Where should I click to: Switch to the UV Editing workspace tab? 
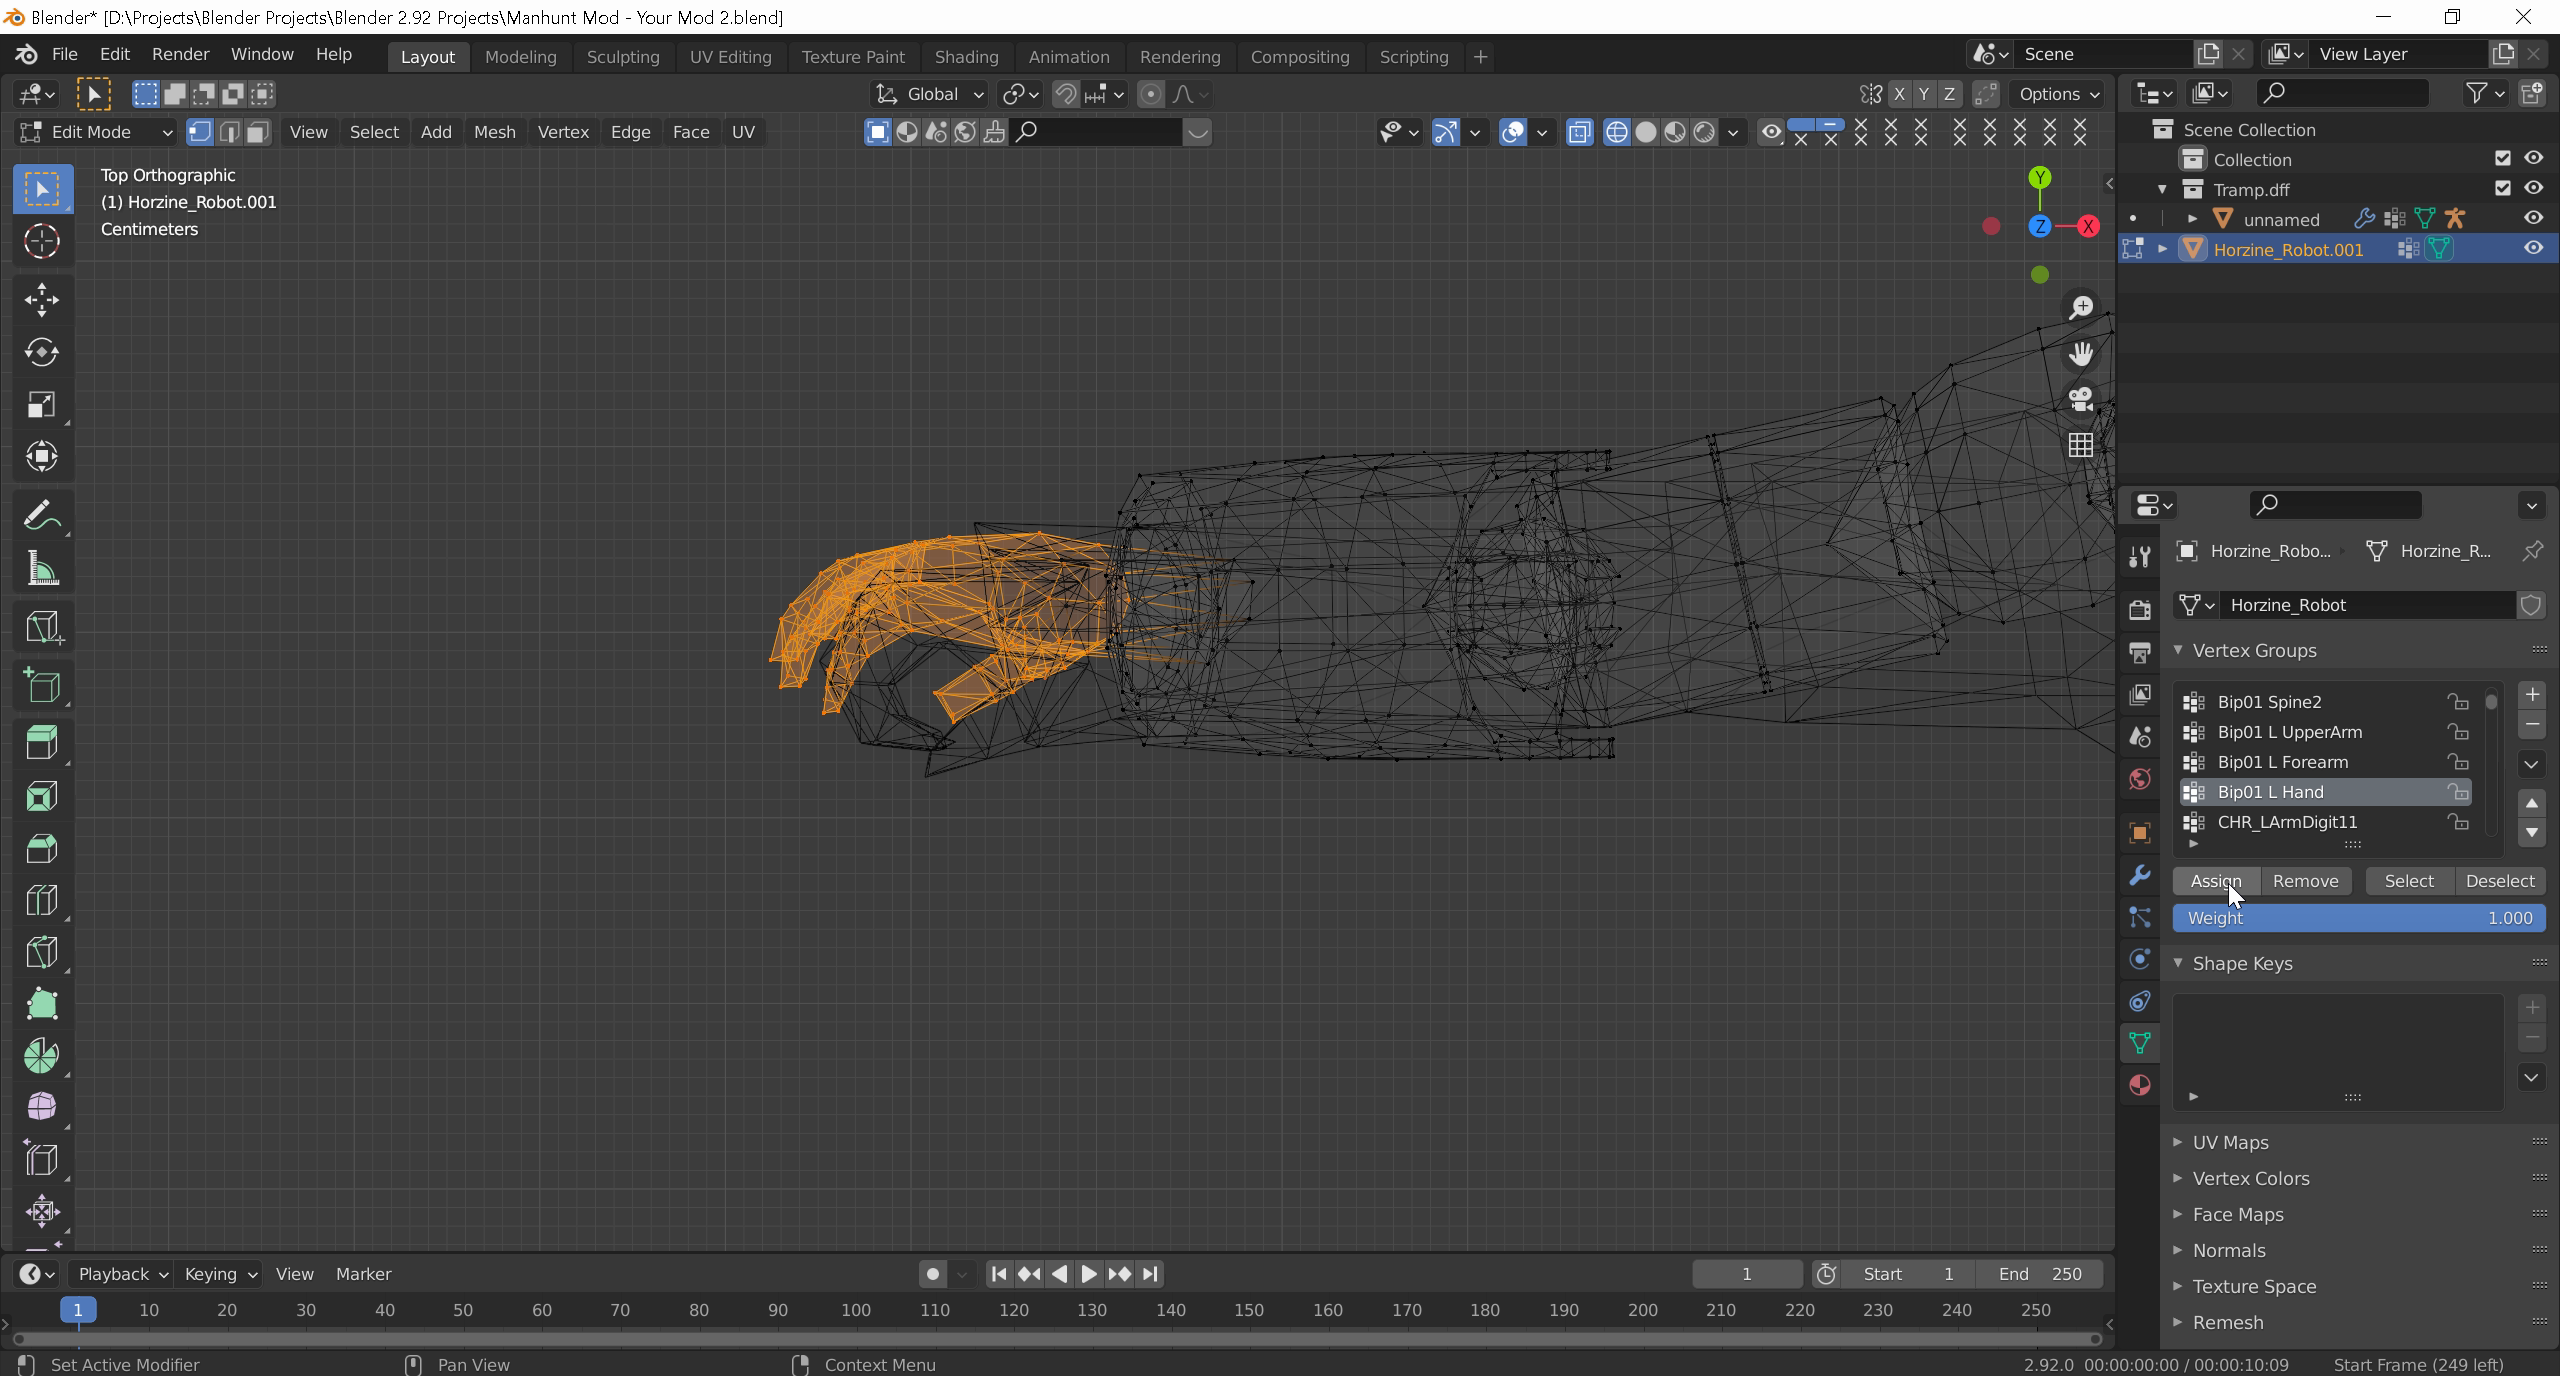pyautogui.click(x=730, y=57)
